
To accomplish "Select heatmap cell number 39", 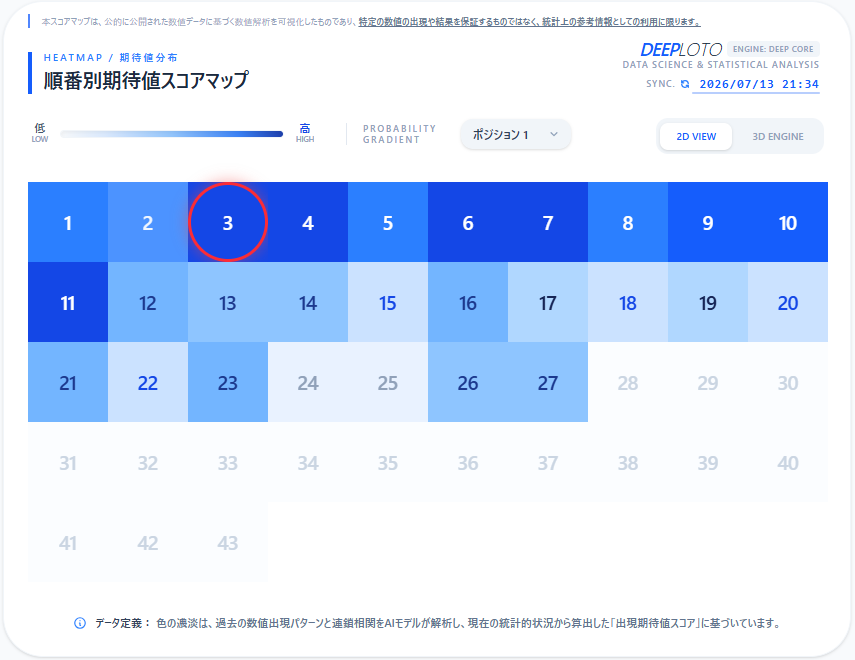I will [x=708, y=462].
